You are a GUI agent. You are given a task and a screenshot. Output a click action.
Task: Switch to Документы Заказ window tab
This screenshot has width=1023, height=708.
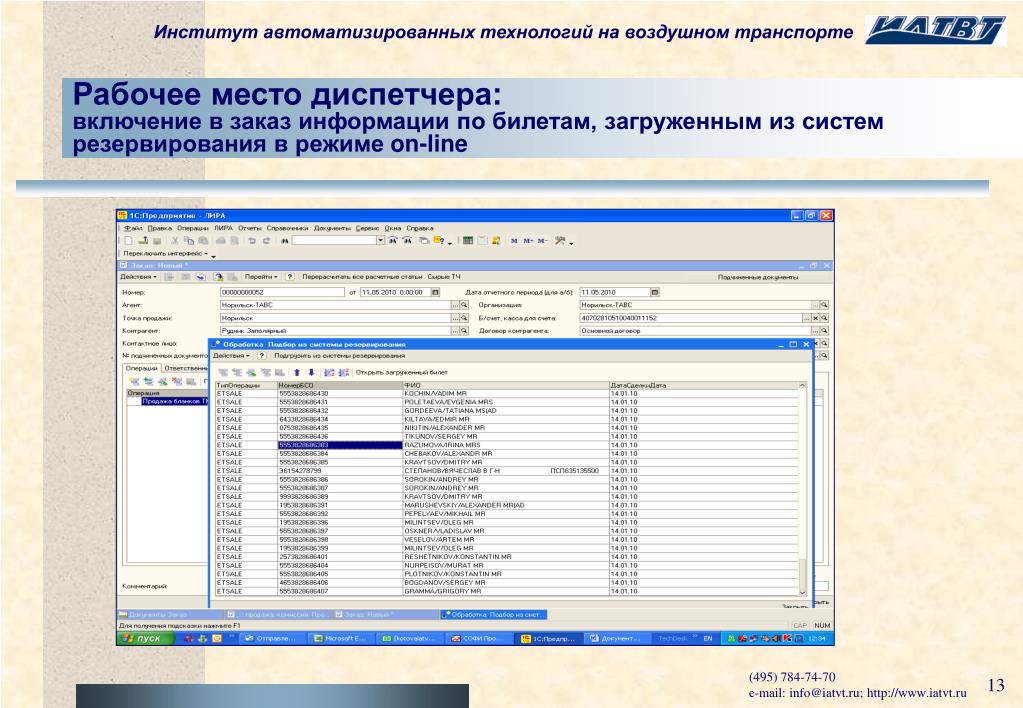coord(170,615)
